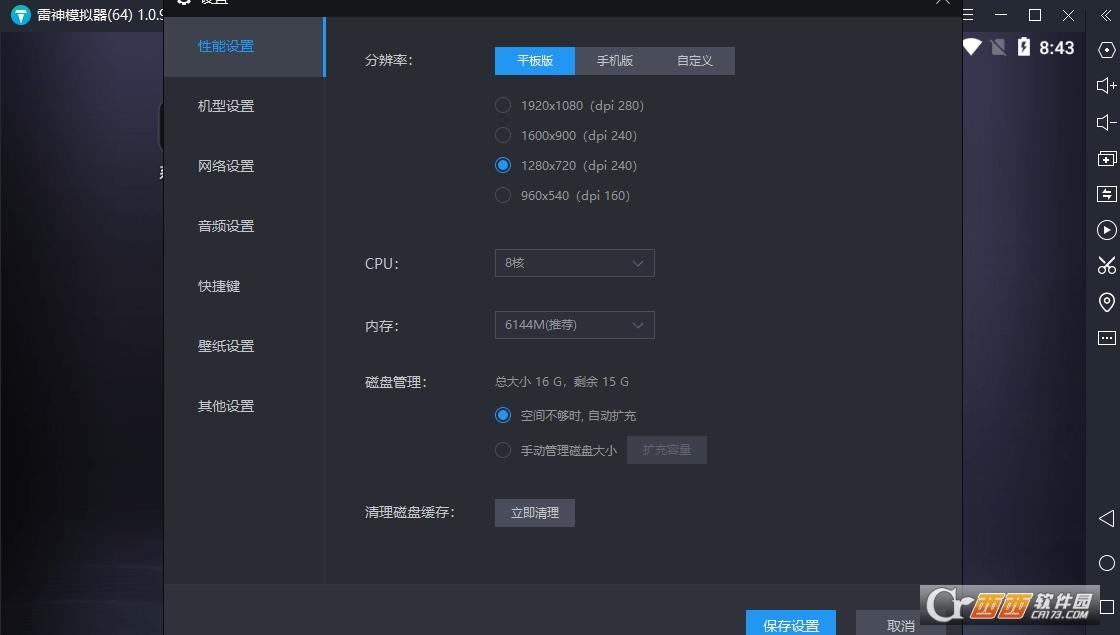1120x635 pixels.
Task: Click the volume down icon in sidebar
Action: pos(1106,123)
